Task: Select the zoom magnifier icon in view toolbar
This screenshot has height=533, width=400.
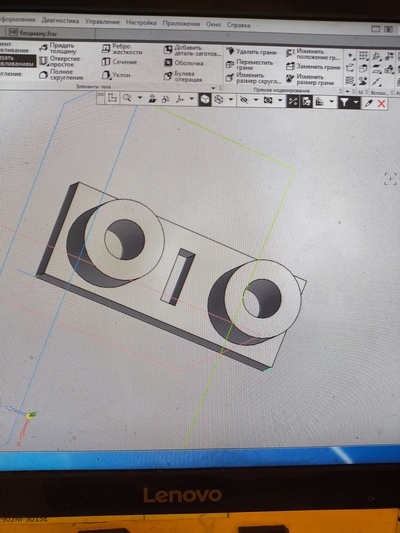Action: 127,99
